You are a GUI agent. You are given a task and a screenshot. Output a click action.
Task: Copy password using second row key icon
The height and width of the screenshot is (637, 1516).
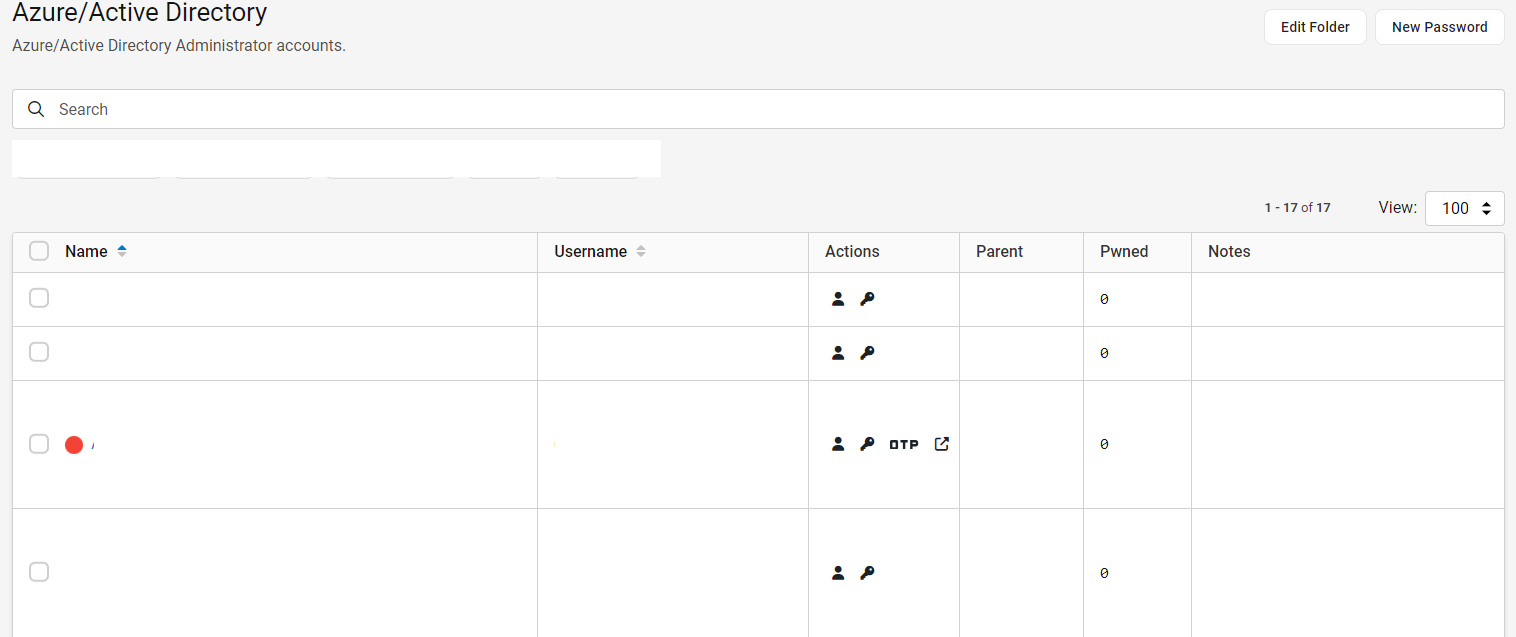click(x=867, y=353)
